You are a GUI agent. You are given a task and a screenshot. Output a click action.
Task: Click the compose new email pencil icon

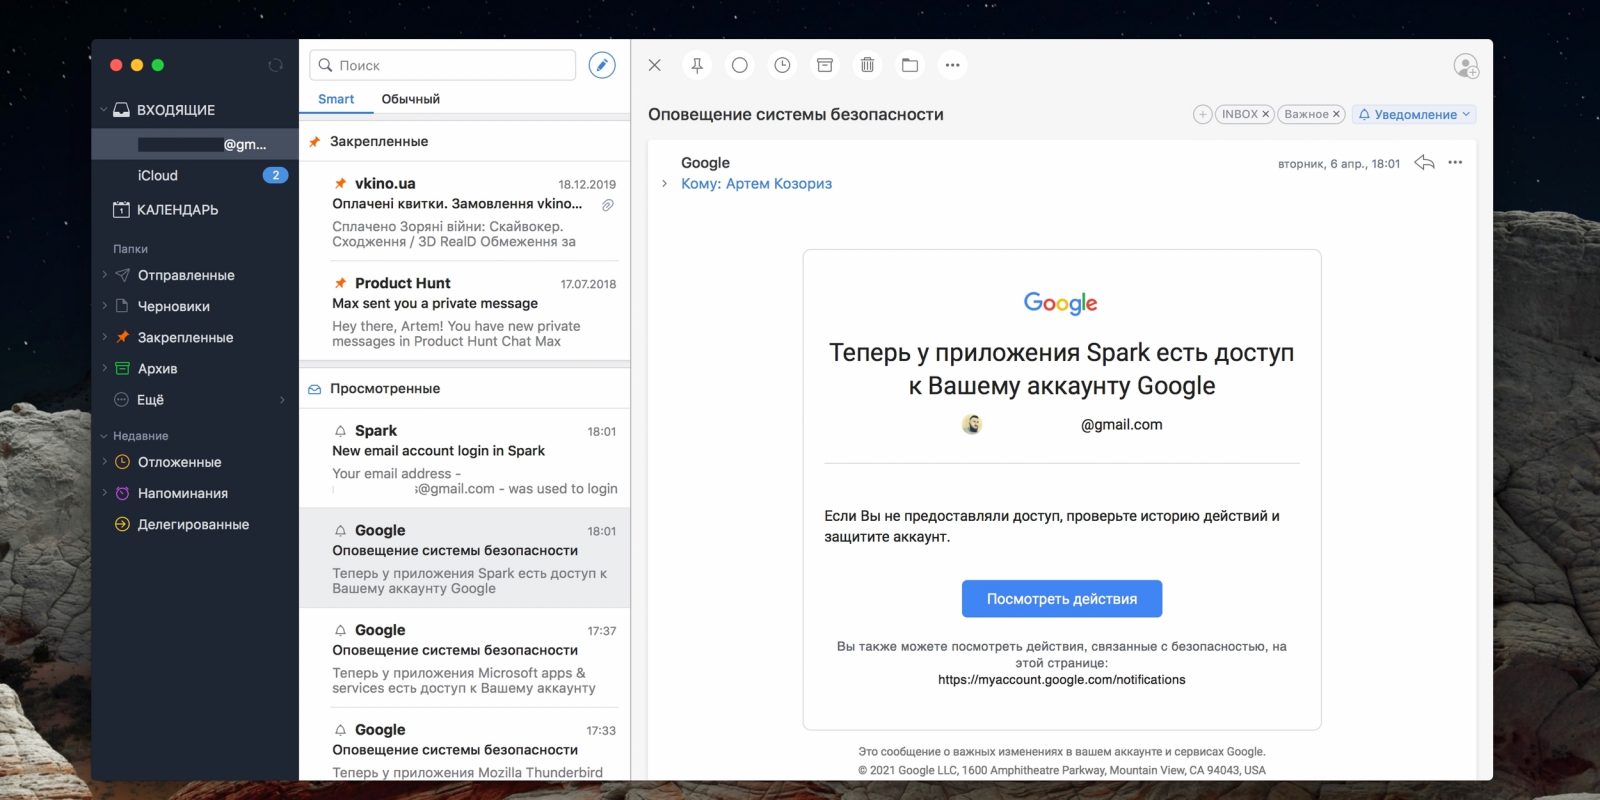point(602,65)
